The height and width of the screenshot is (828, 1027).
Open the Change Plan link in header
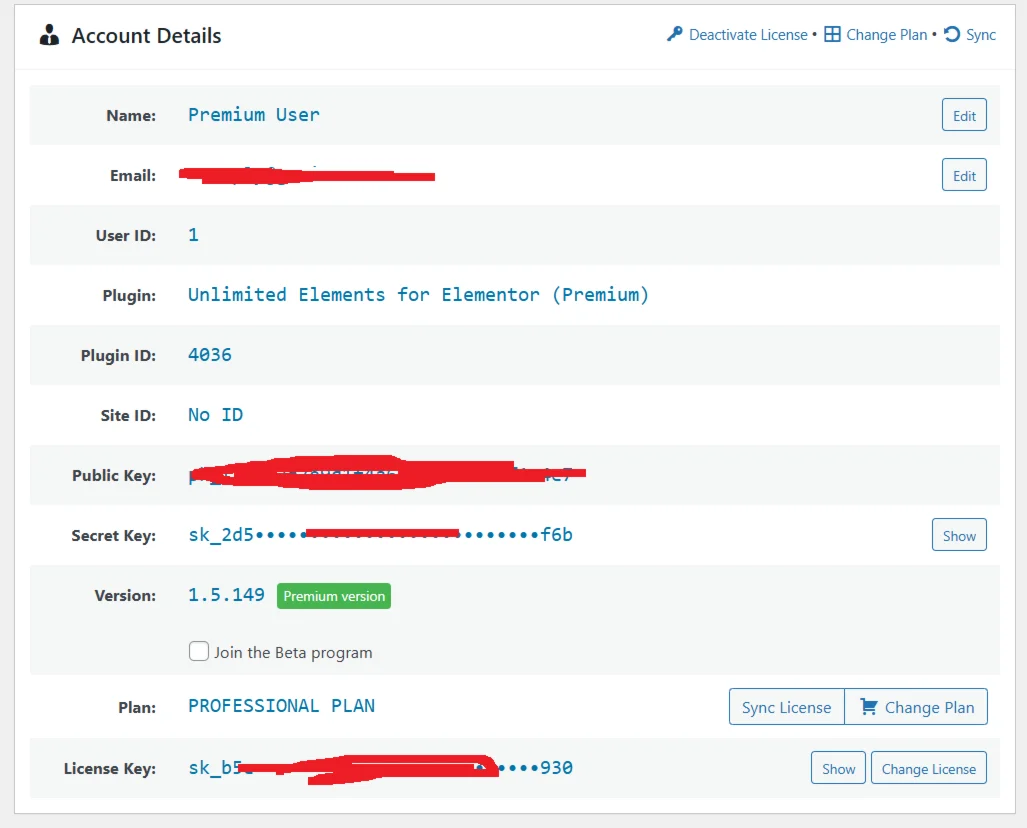click(x=886, y=35)
